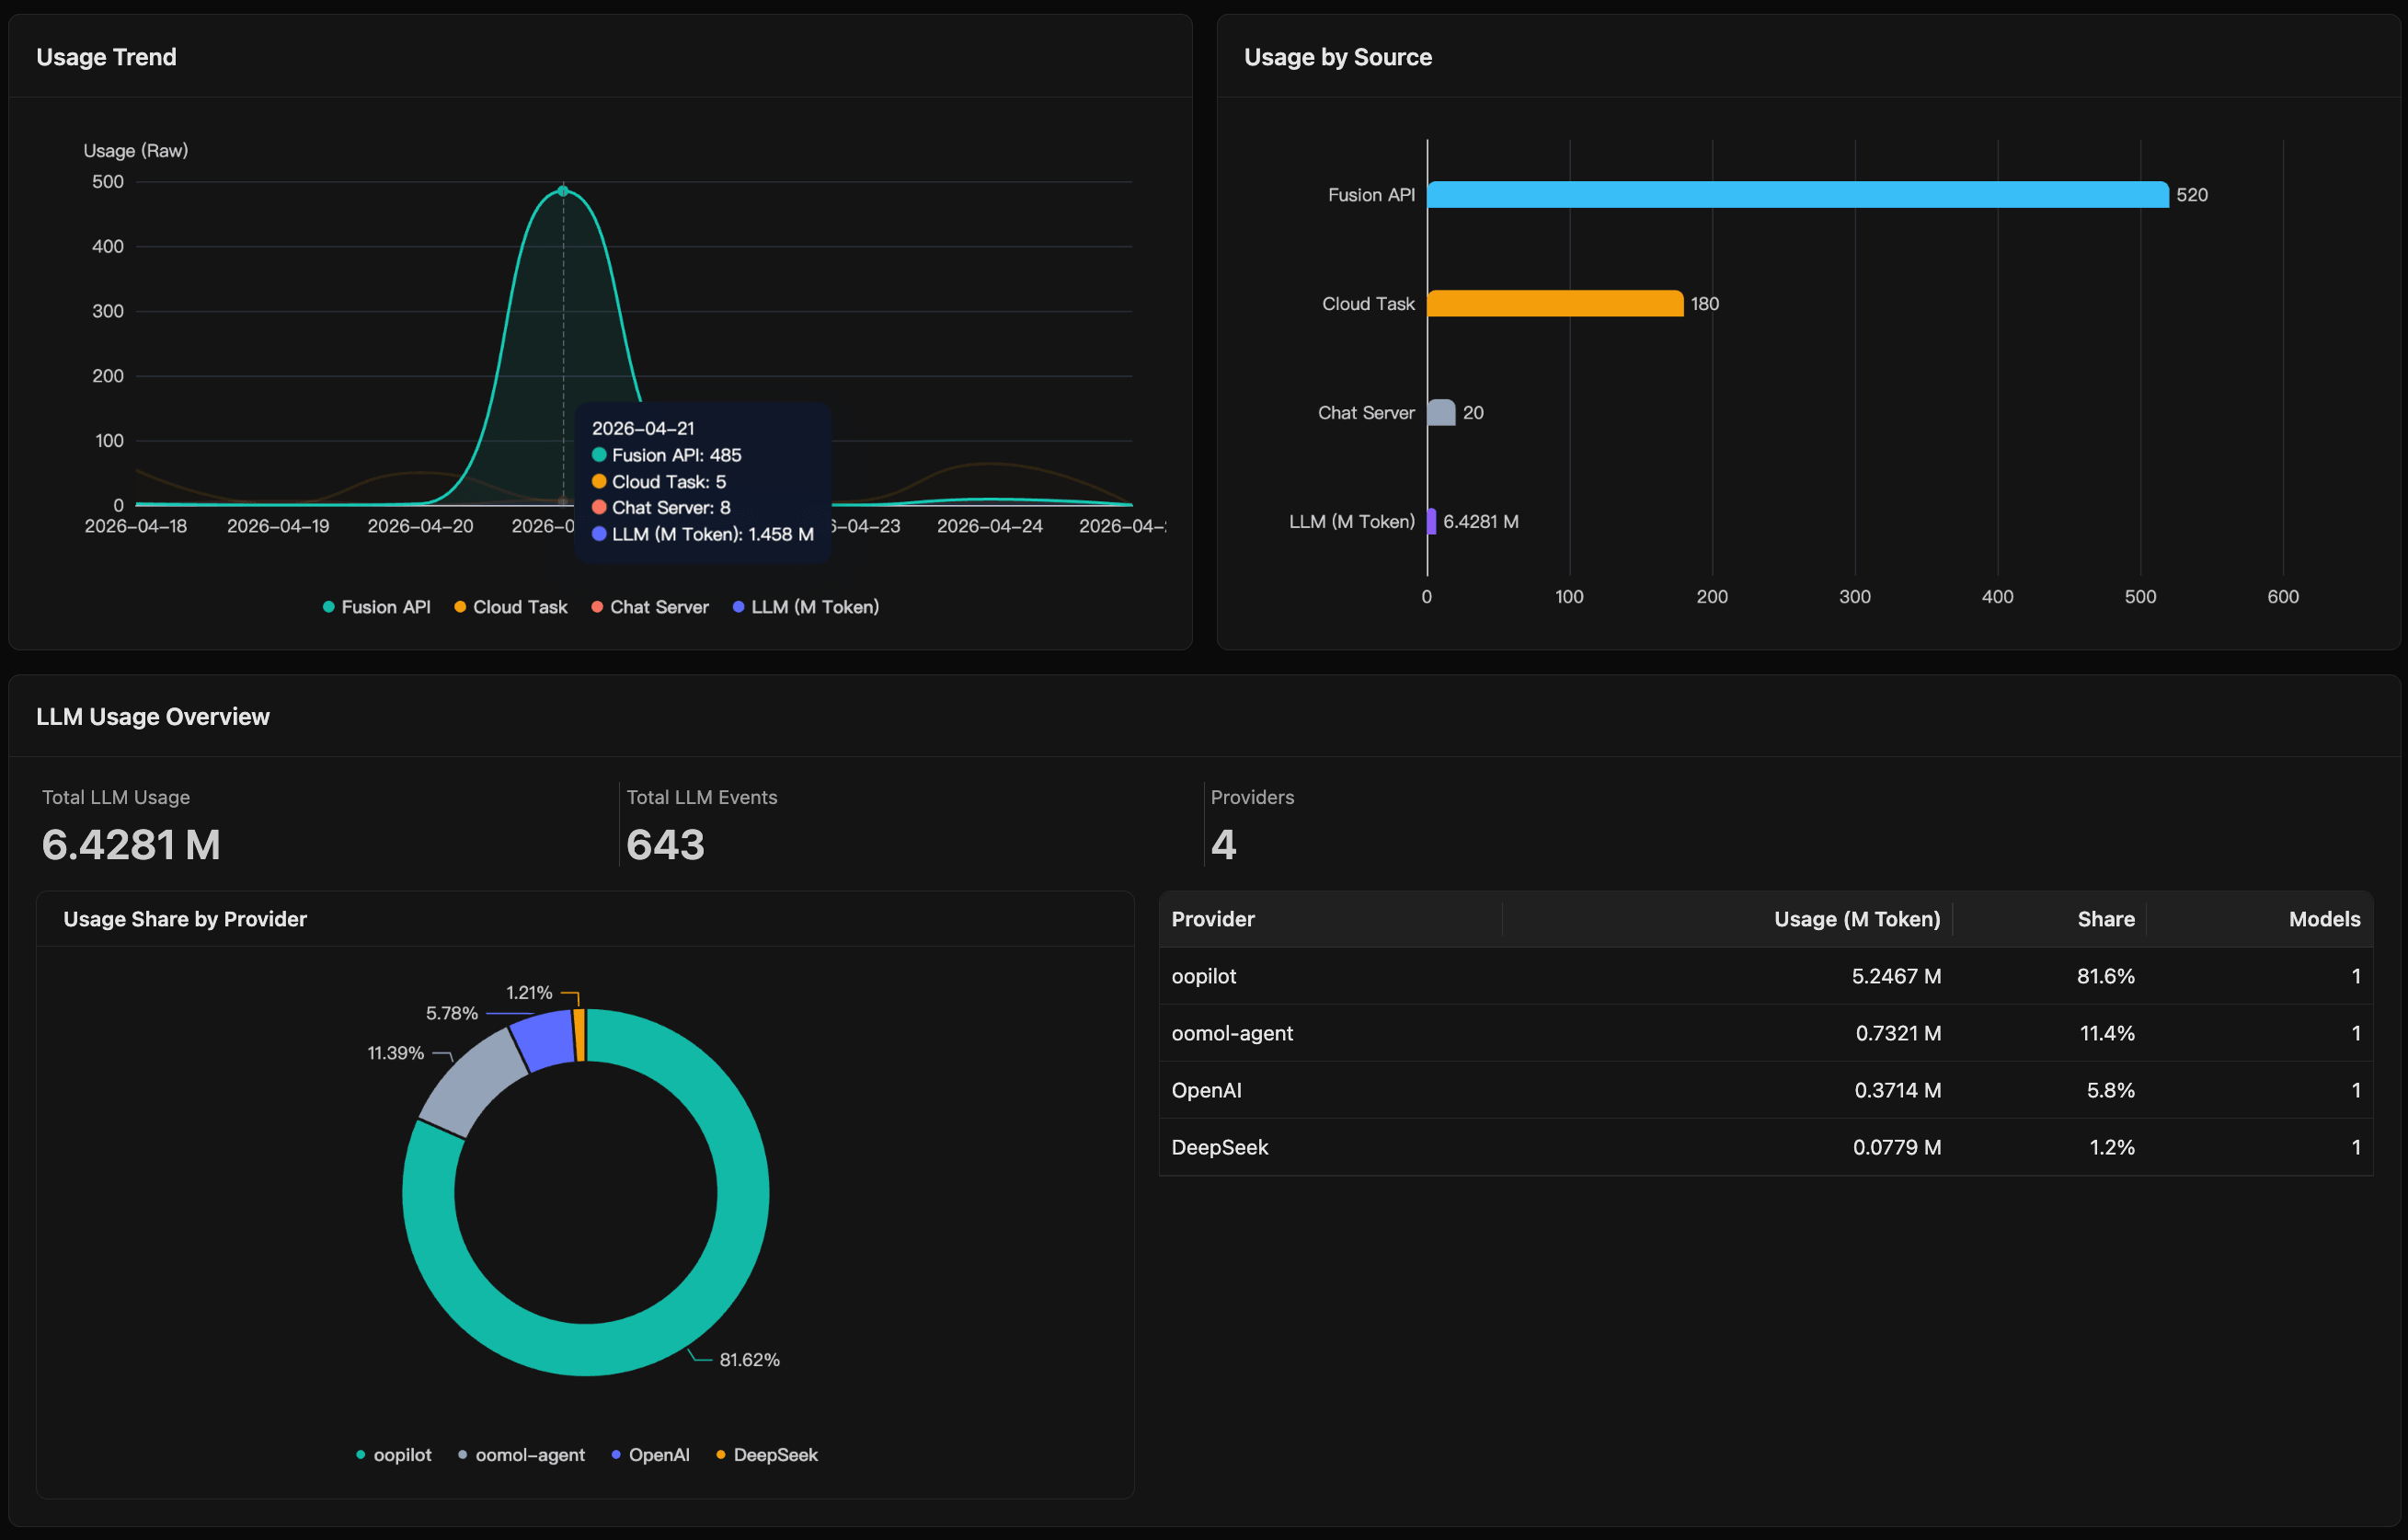This screenshot has height=1540, width=2408.
Task: Click the 5.78% donut label
Action: [452, 1013]
